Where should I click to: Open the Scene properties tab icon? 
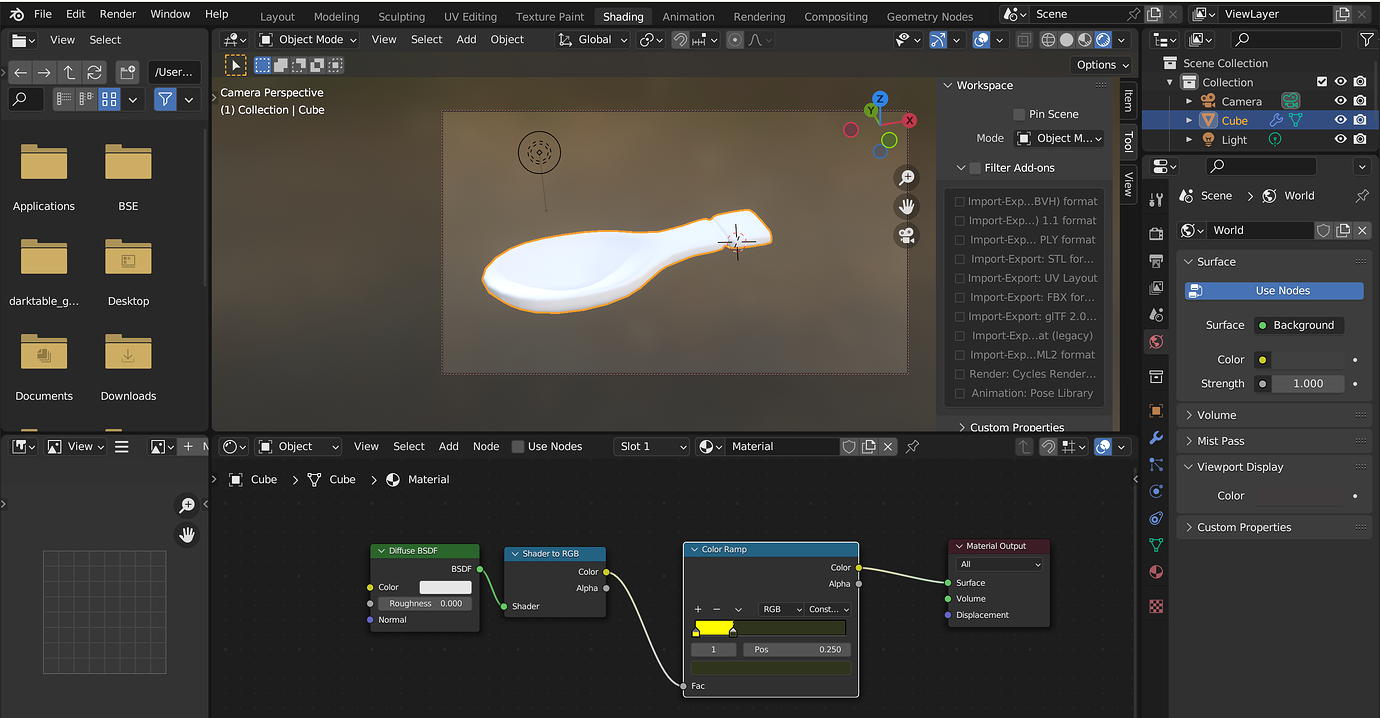point(1156,315)
